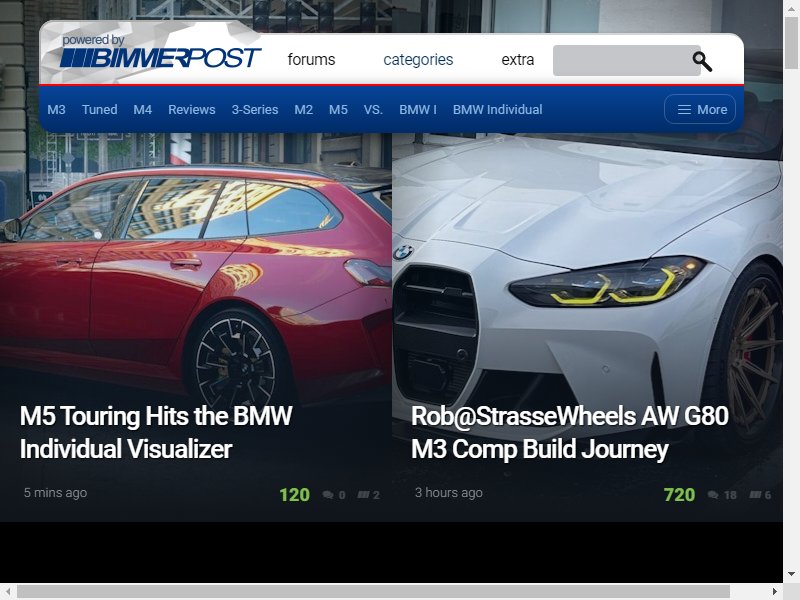Open the BMW I category

coord(418,110)
